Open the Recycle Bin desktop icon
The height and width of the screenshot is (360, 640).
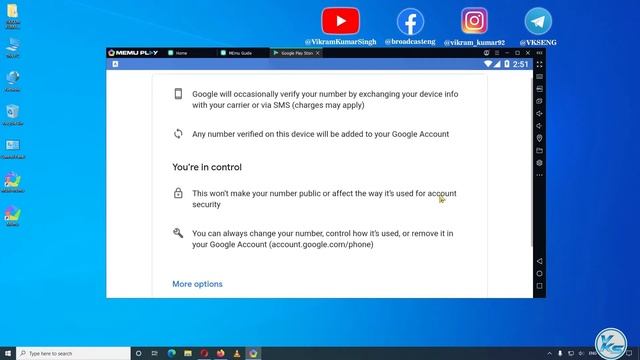coord(13,114)
